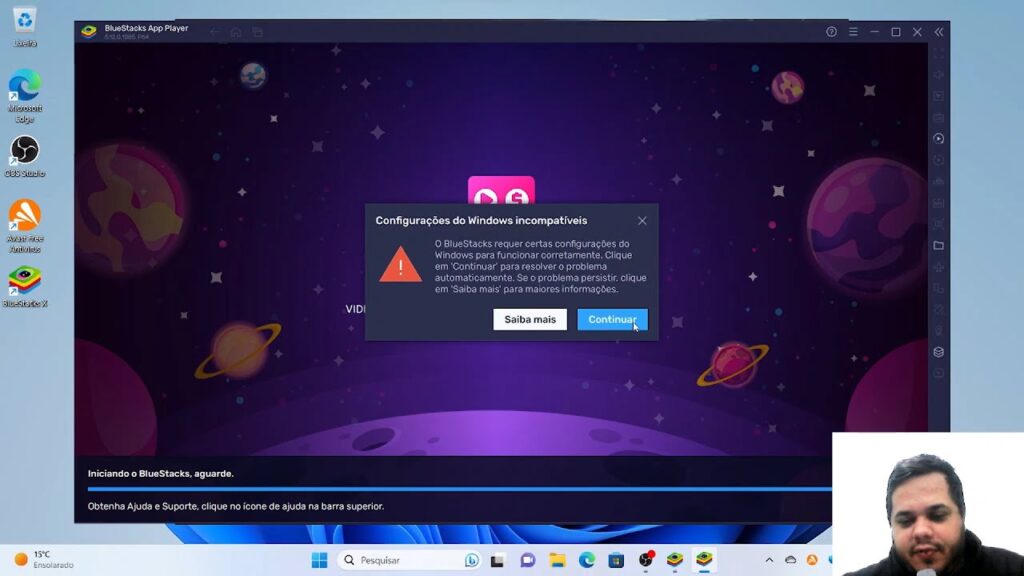Open the BlueStacks hamburger menu
The height and width of the screenshot is (576, 1024).
(x=853, y=31)
